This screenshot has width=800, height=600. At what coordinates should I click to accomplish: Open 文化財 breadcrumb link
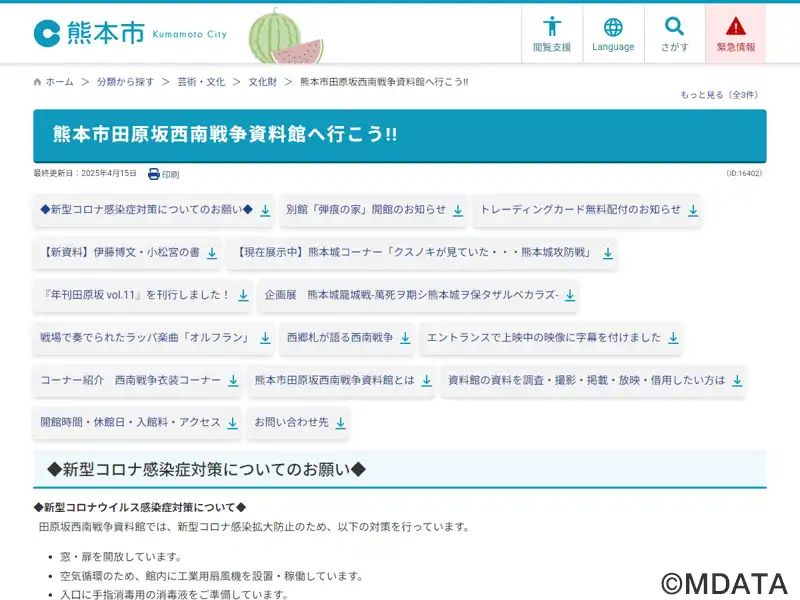pos(263,82)
